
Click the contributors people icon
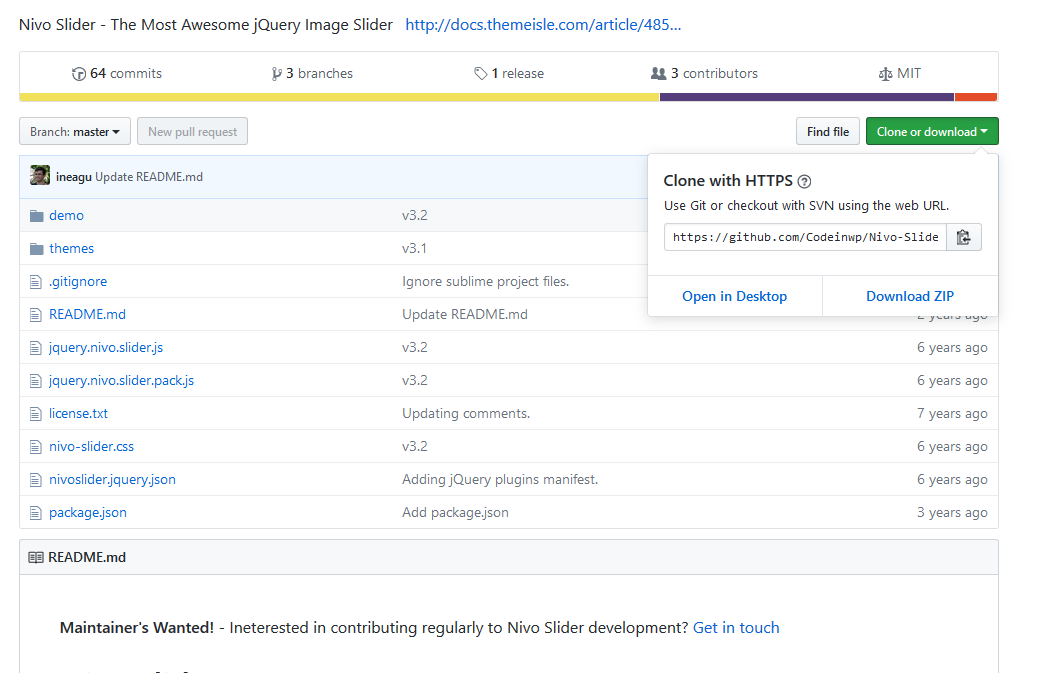[x=658, y=73]
